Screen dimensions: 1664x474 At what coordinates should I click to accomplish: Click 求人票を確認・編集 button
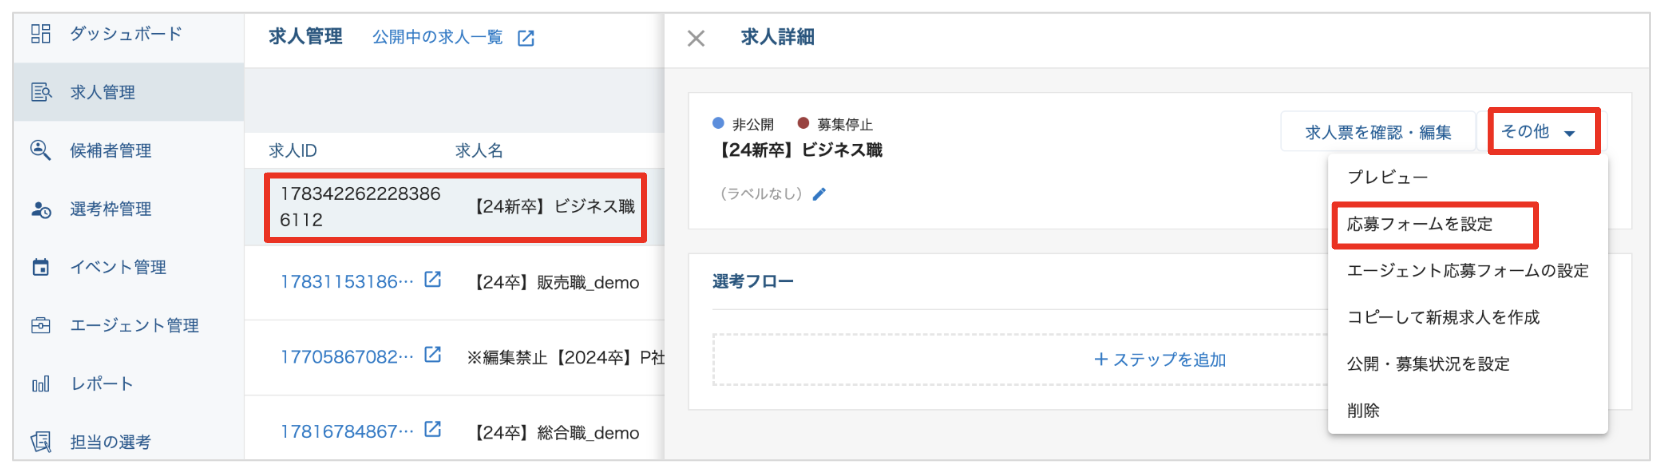(x=1377, y=132)
